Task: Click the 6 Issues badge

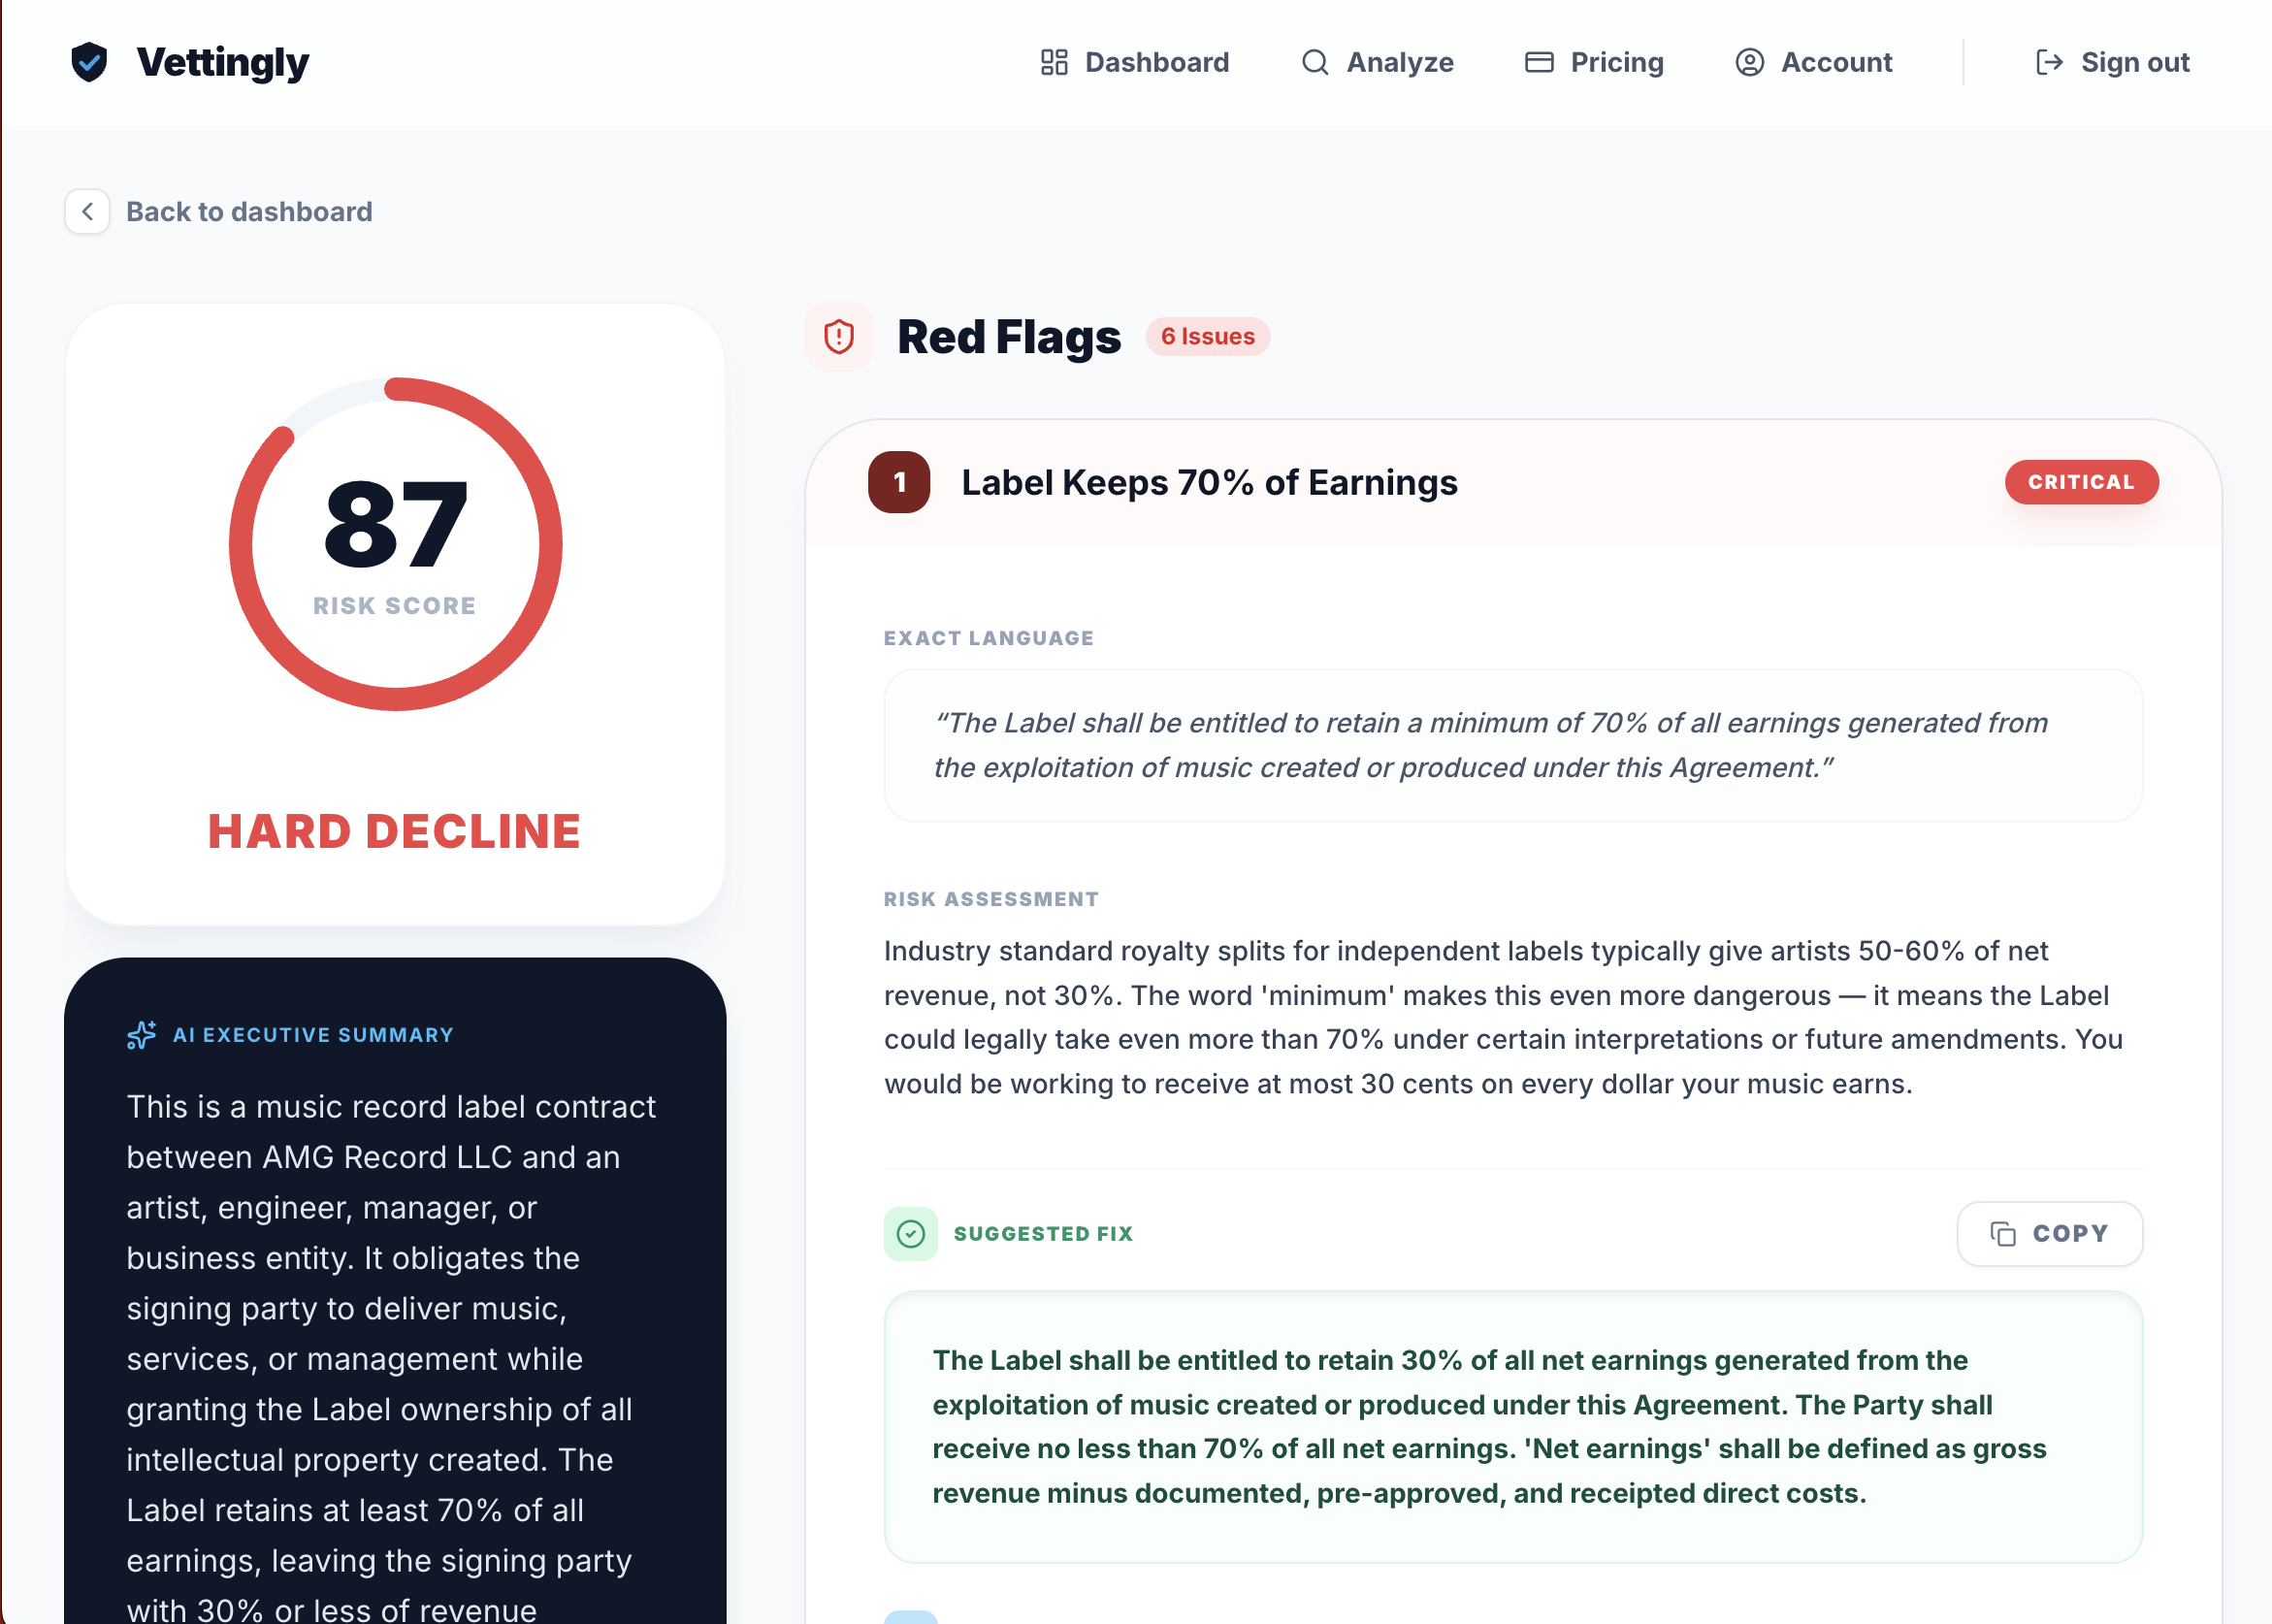Action: (x=1207, y=337)
